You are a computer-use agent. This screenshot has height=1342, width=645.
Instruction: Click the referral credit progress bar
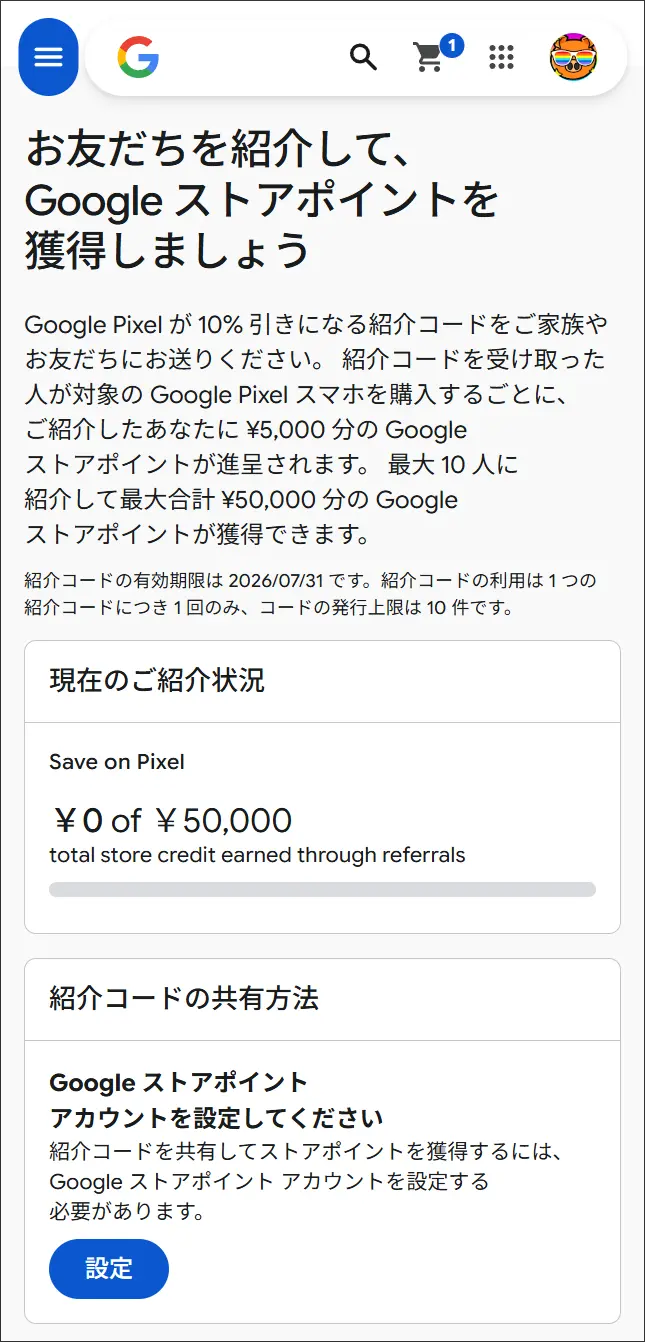[x=322, y=889]
